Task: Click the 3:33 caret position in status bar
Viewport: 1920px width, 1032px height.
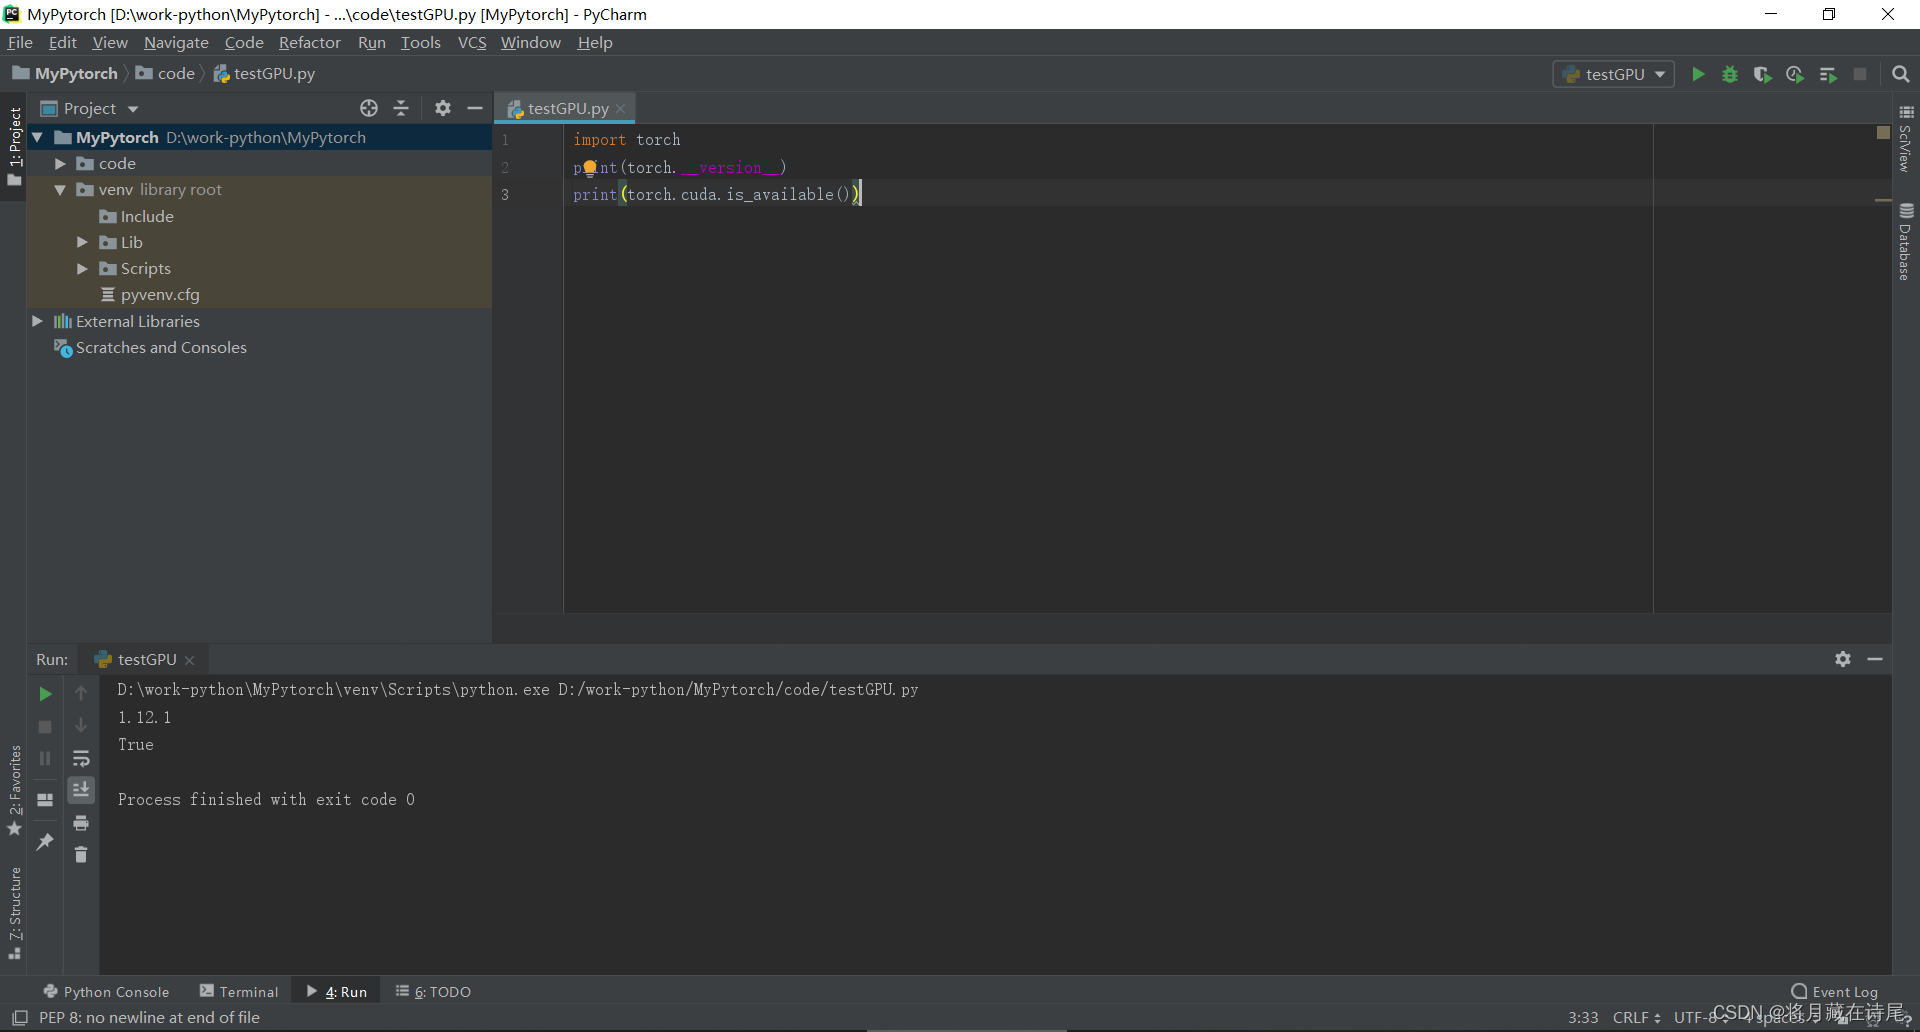Action: pyautogui.click(x=1583, y=1018)
